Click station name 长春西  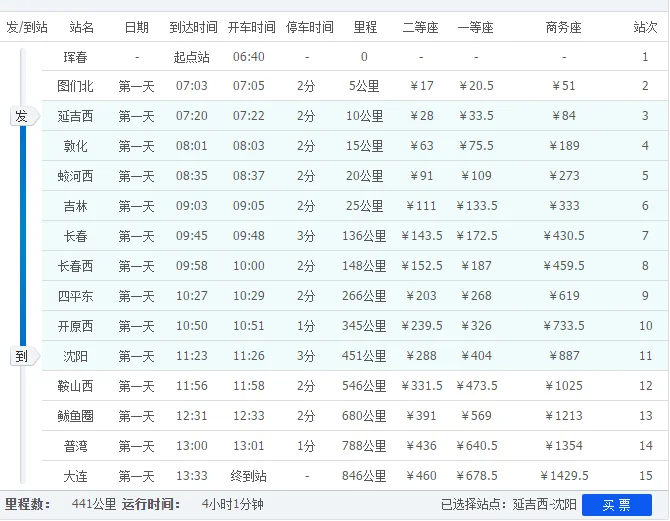tap(75, 266)
